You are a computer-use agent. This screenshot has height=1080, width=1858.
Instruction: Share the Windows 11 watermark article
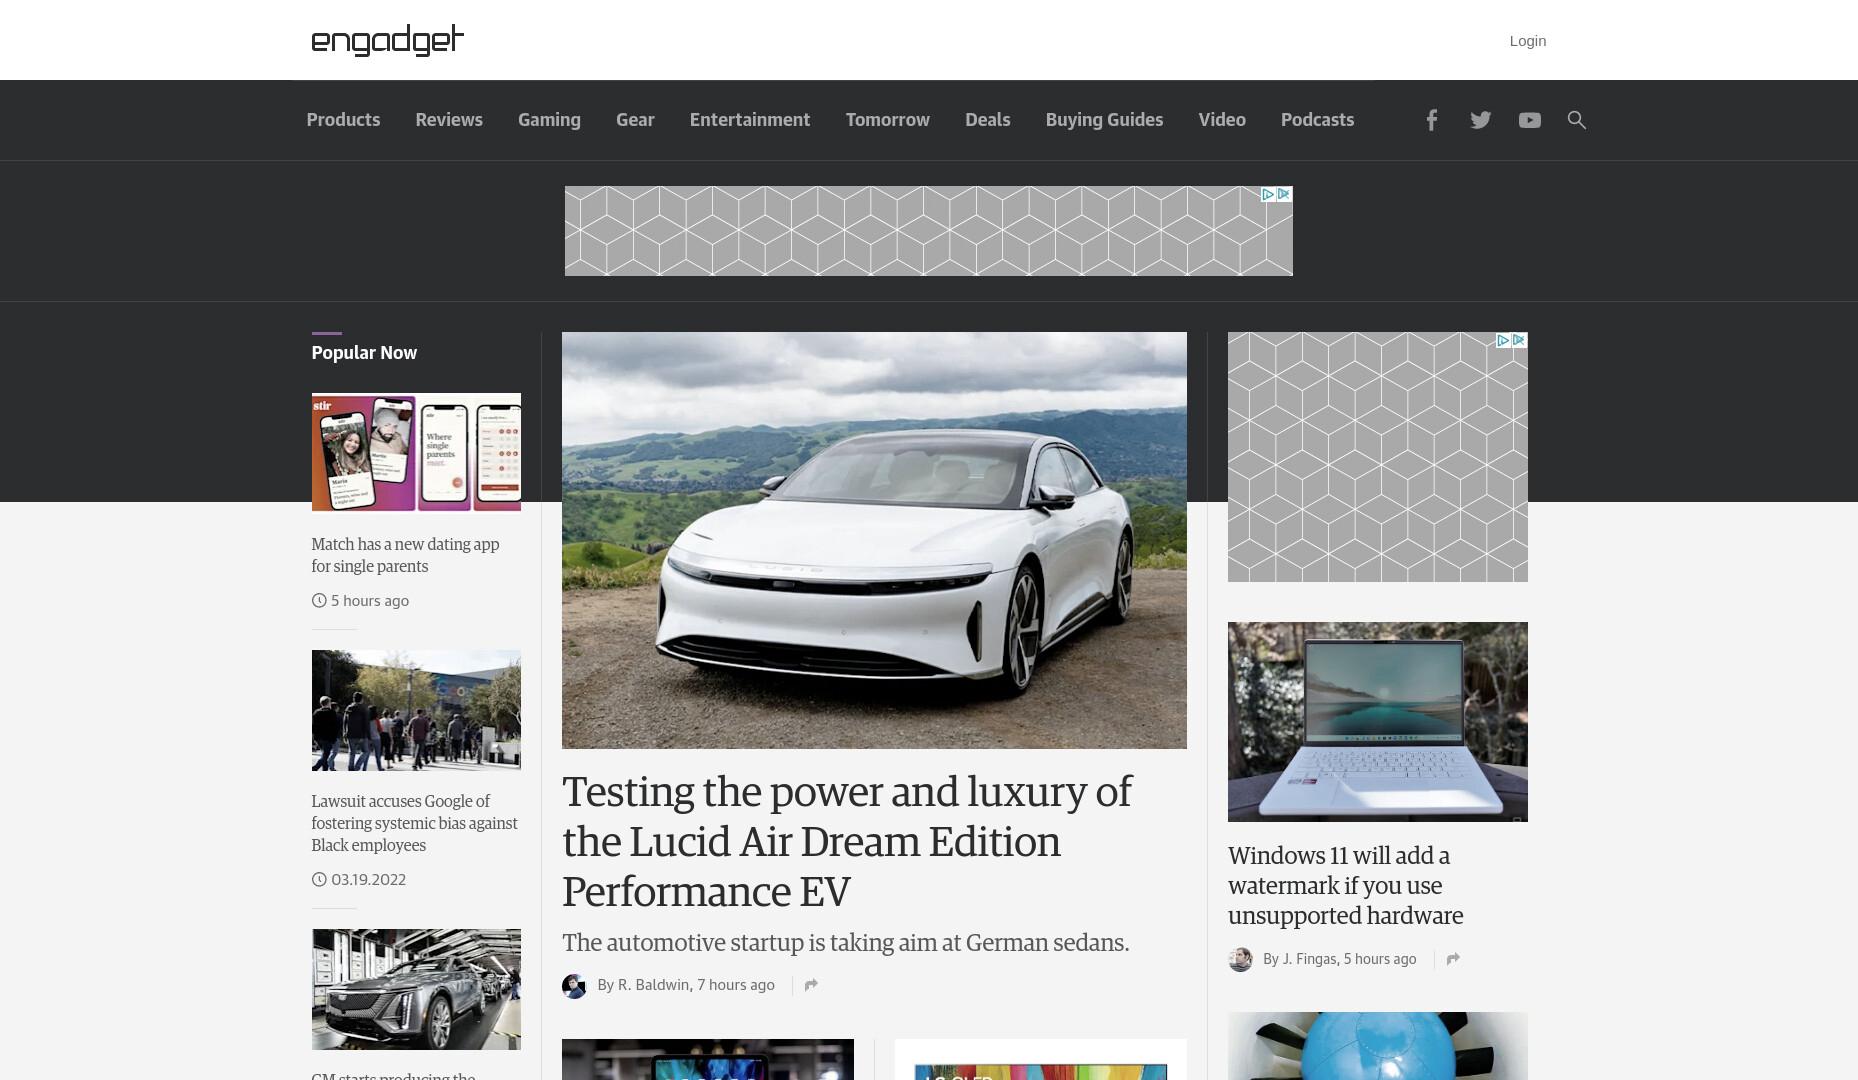1453,959
